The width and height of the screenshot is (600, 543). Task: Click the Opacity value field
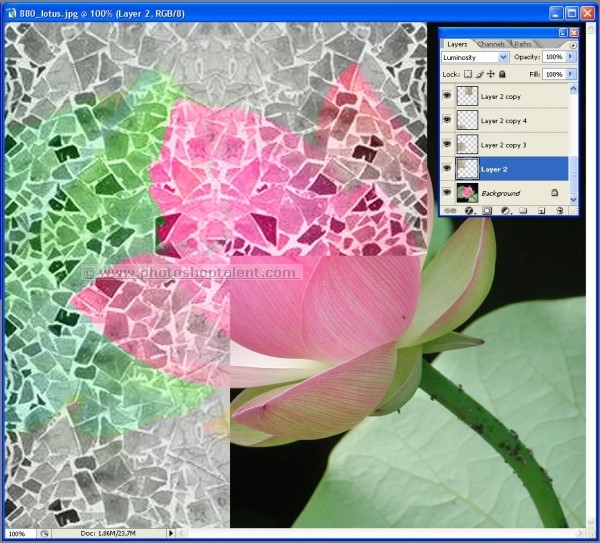tap(554, 57)
